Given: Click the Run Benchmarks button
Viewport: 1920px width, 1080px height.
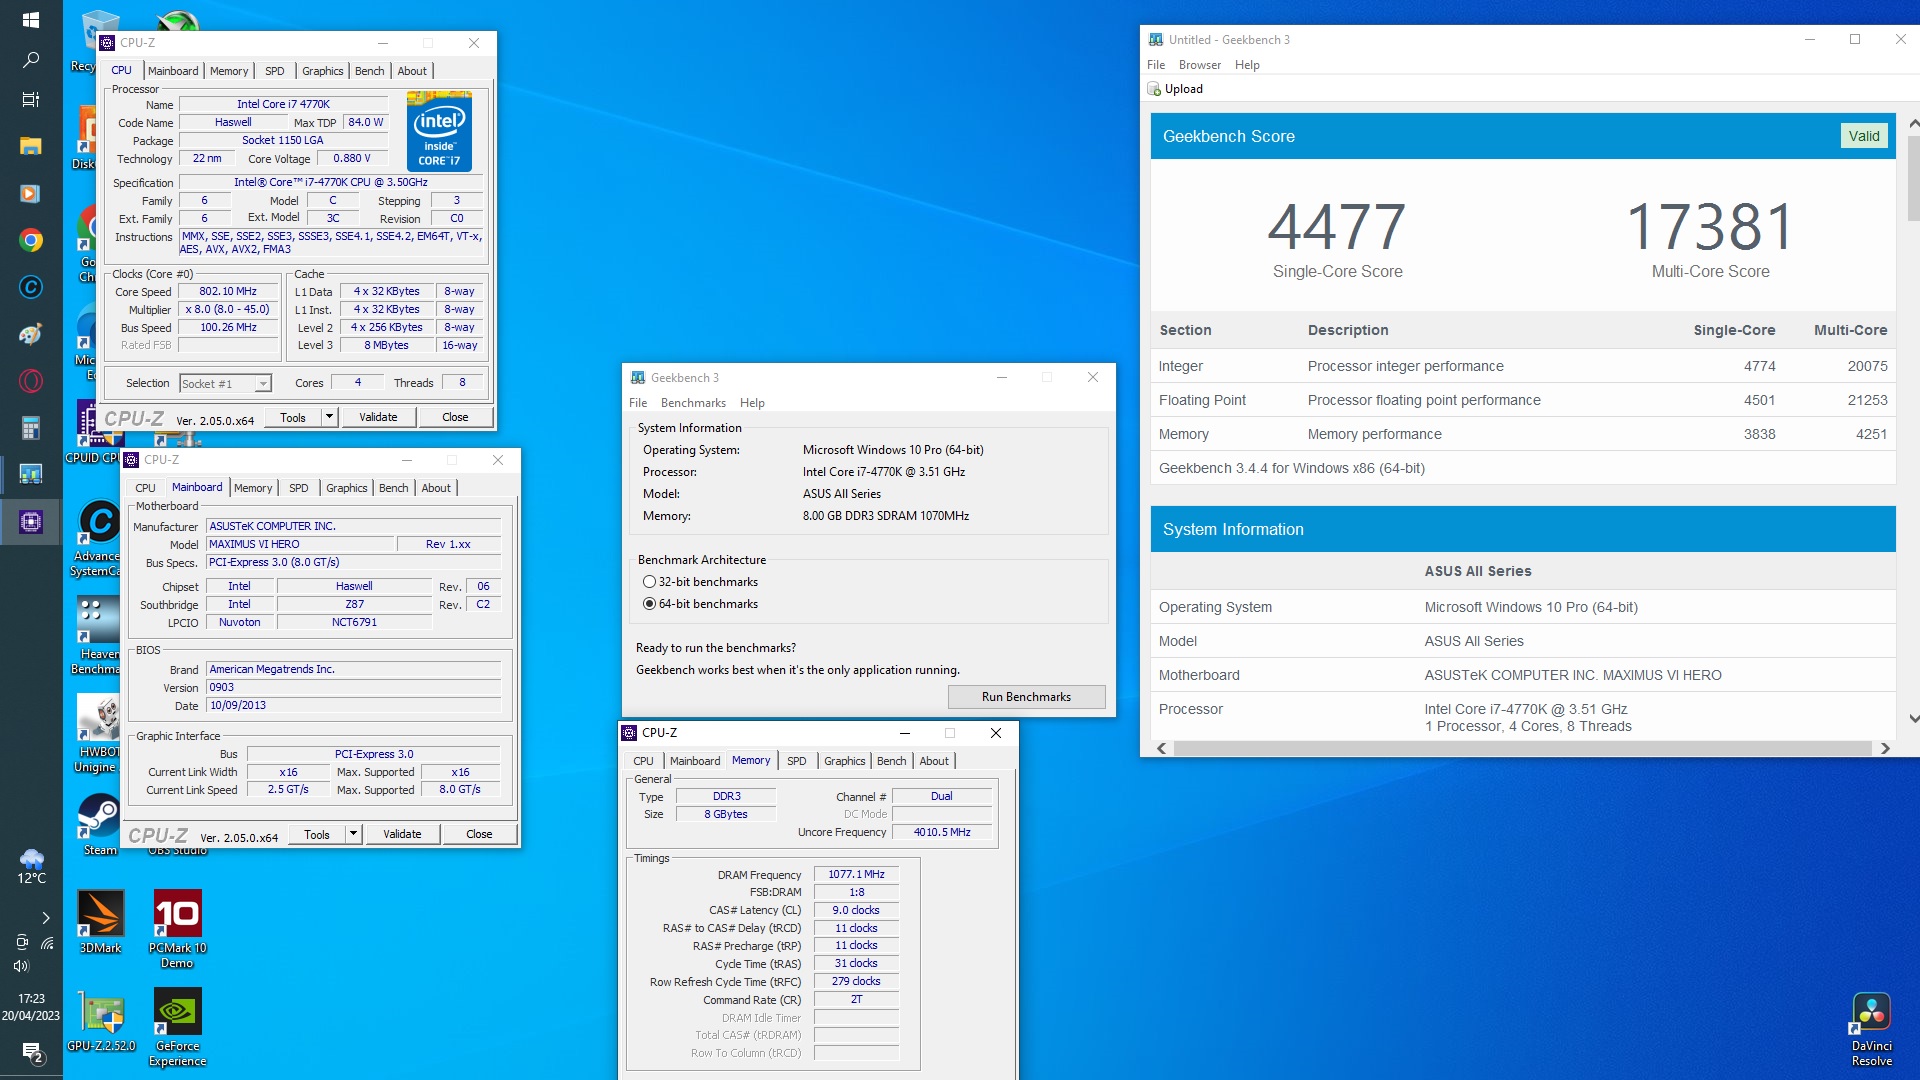Looking at the screenshot, I should coord(1026,697).
